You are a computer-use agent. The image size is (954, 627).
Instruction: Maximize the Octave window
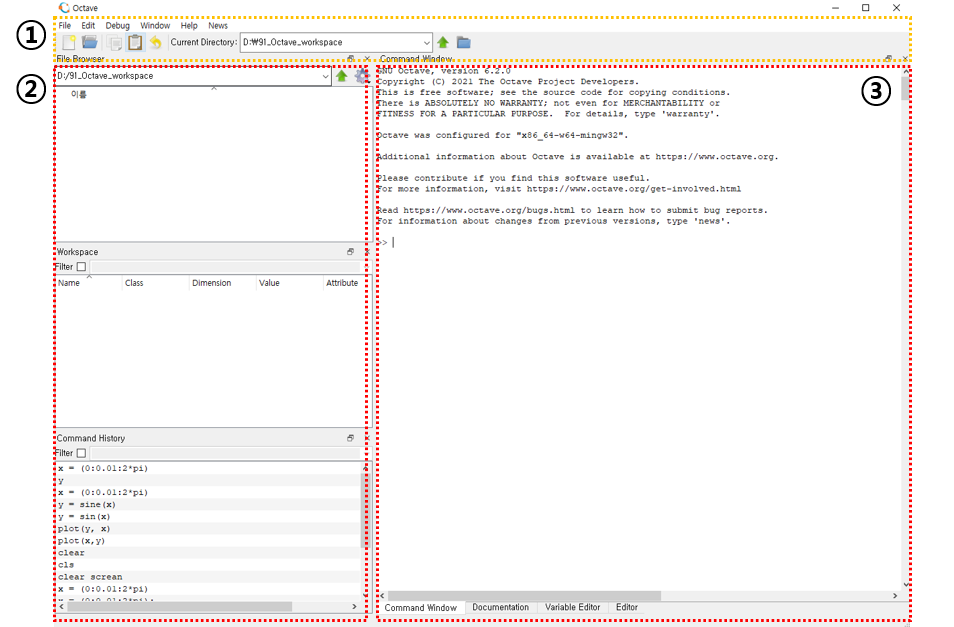point(866,8)
